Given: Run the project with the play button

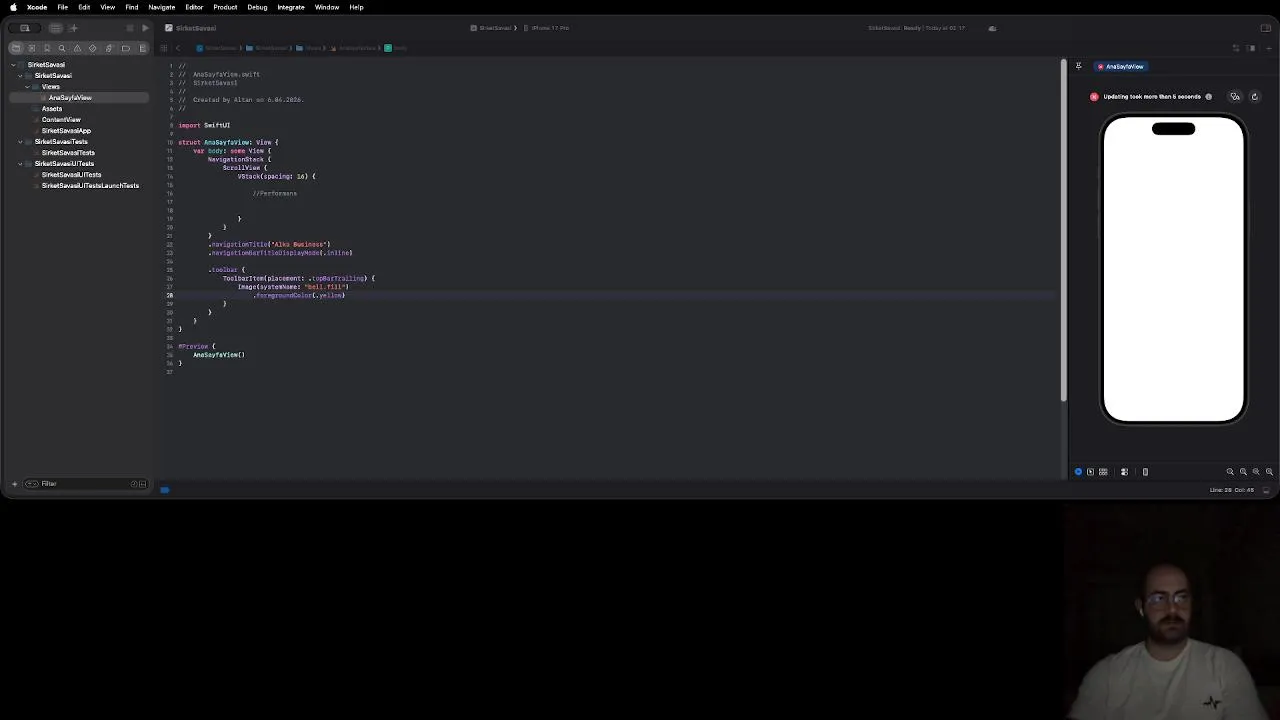Looking at the screenshot, I should 145,28.
